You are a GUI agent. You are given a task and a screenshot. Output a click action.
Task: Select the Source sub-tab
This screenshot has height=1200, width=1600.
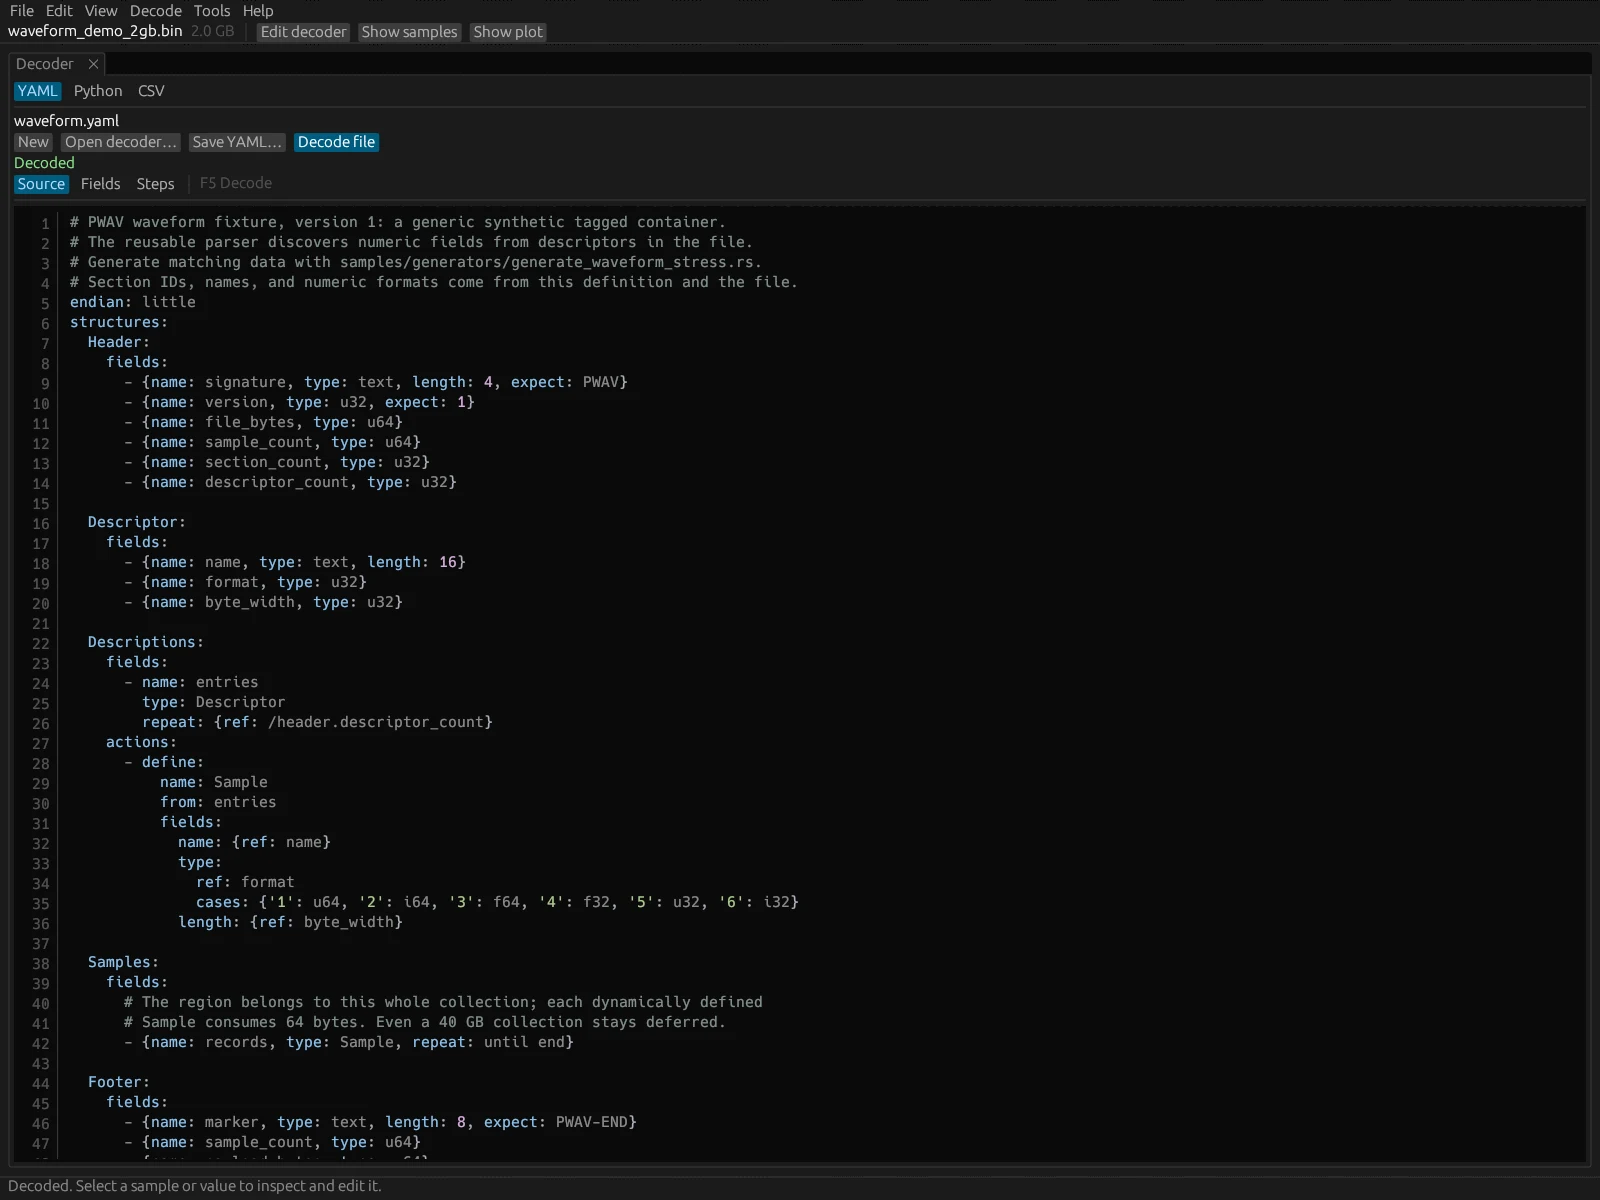coord(41,184)
